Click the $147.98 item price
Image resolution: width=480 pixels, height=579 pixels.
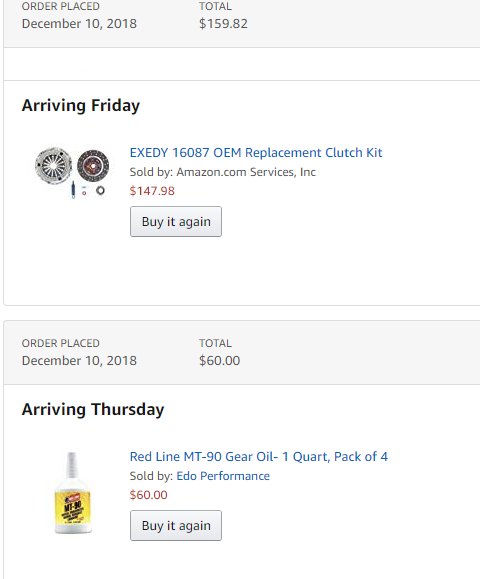coord(152,191)
